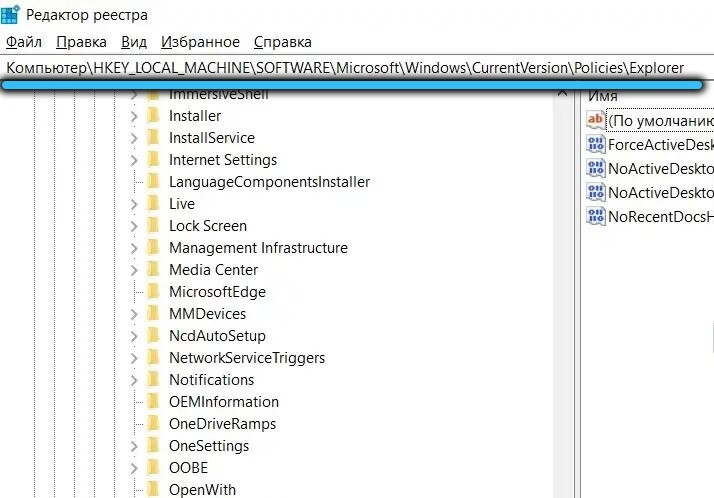Viewport: 714px width, 498px height.
Task: Select the OEMInformation key name
Action: point(224,402)
